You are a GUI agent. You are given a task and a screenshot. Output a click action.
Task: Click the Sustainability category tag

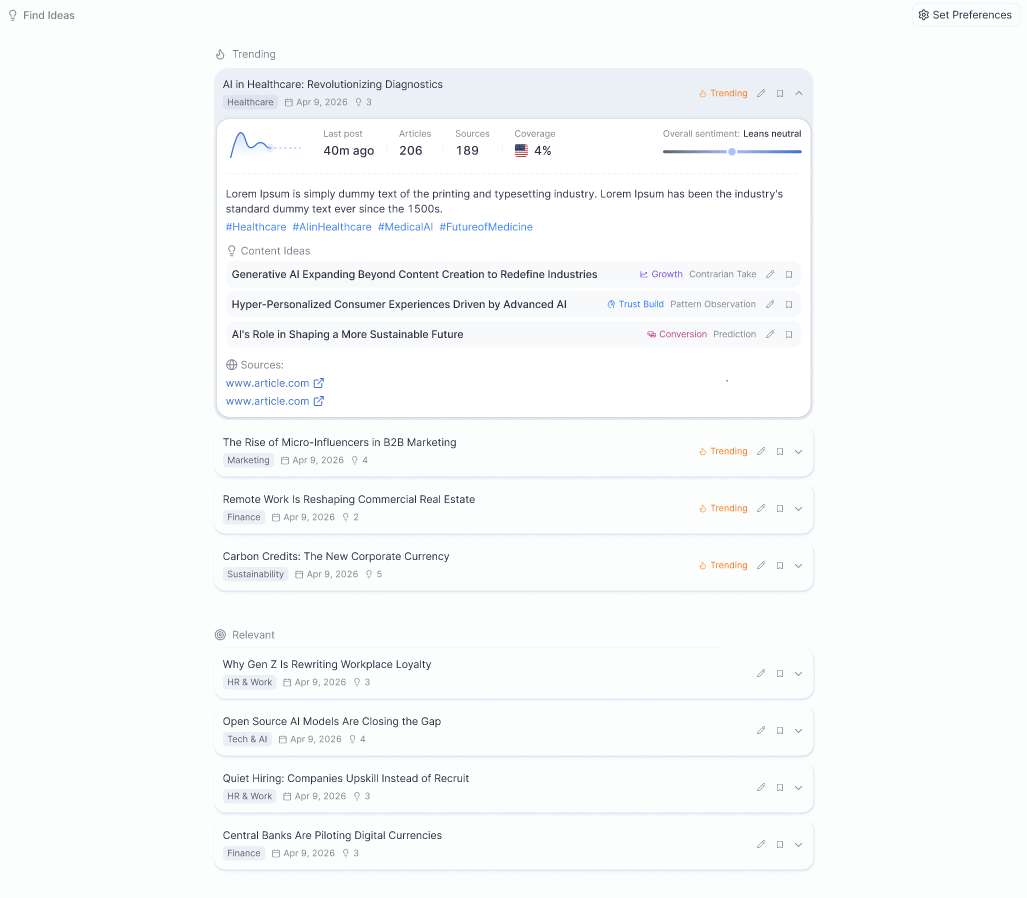pos(255,574)
